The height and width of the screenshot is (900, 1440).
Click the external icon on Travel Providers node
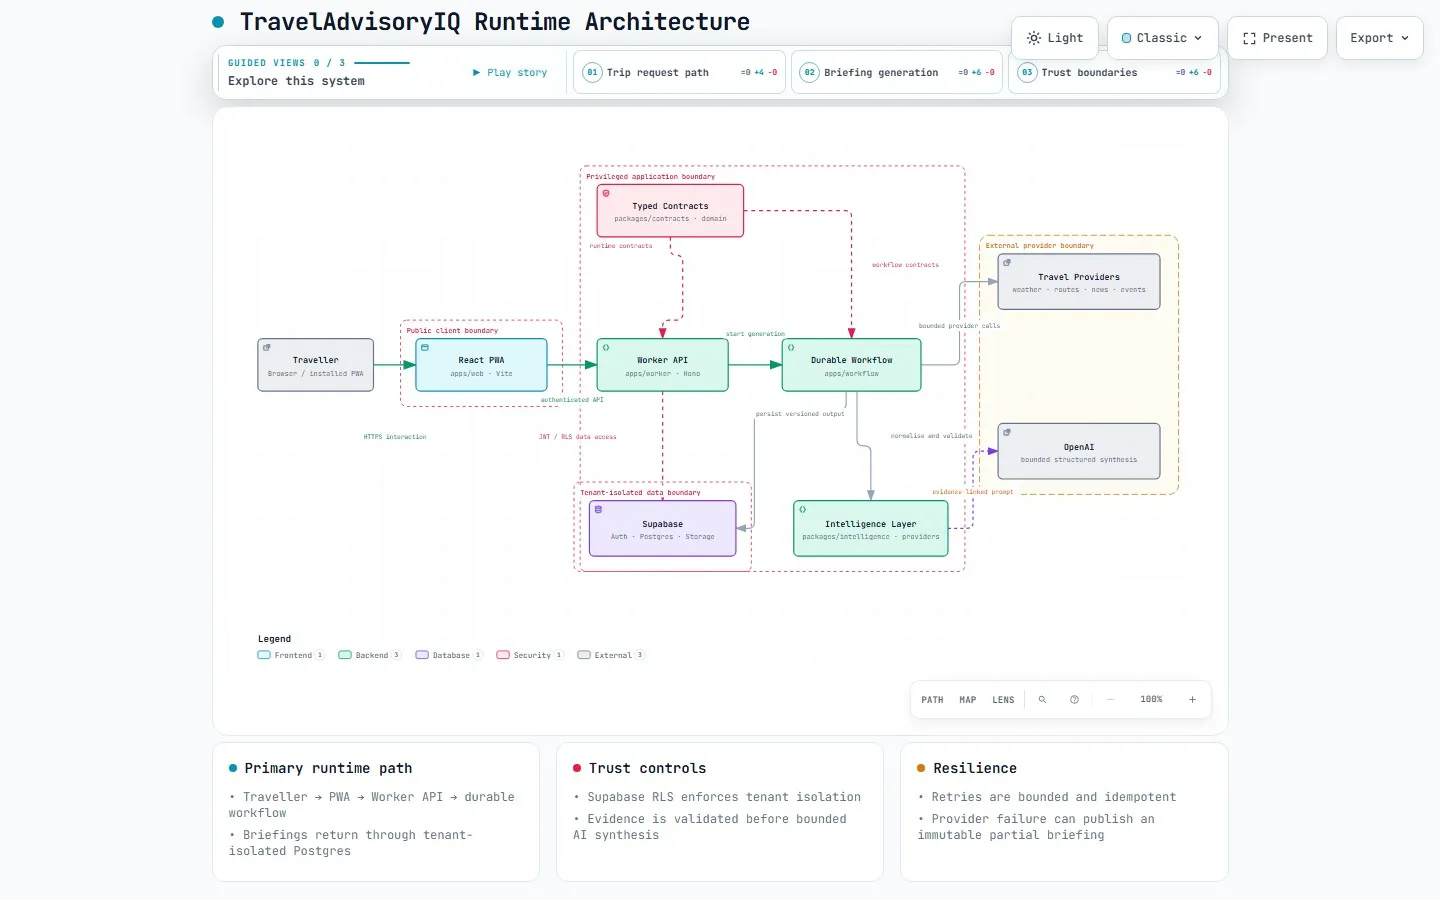(x=1007, y=262)
